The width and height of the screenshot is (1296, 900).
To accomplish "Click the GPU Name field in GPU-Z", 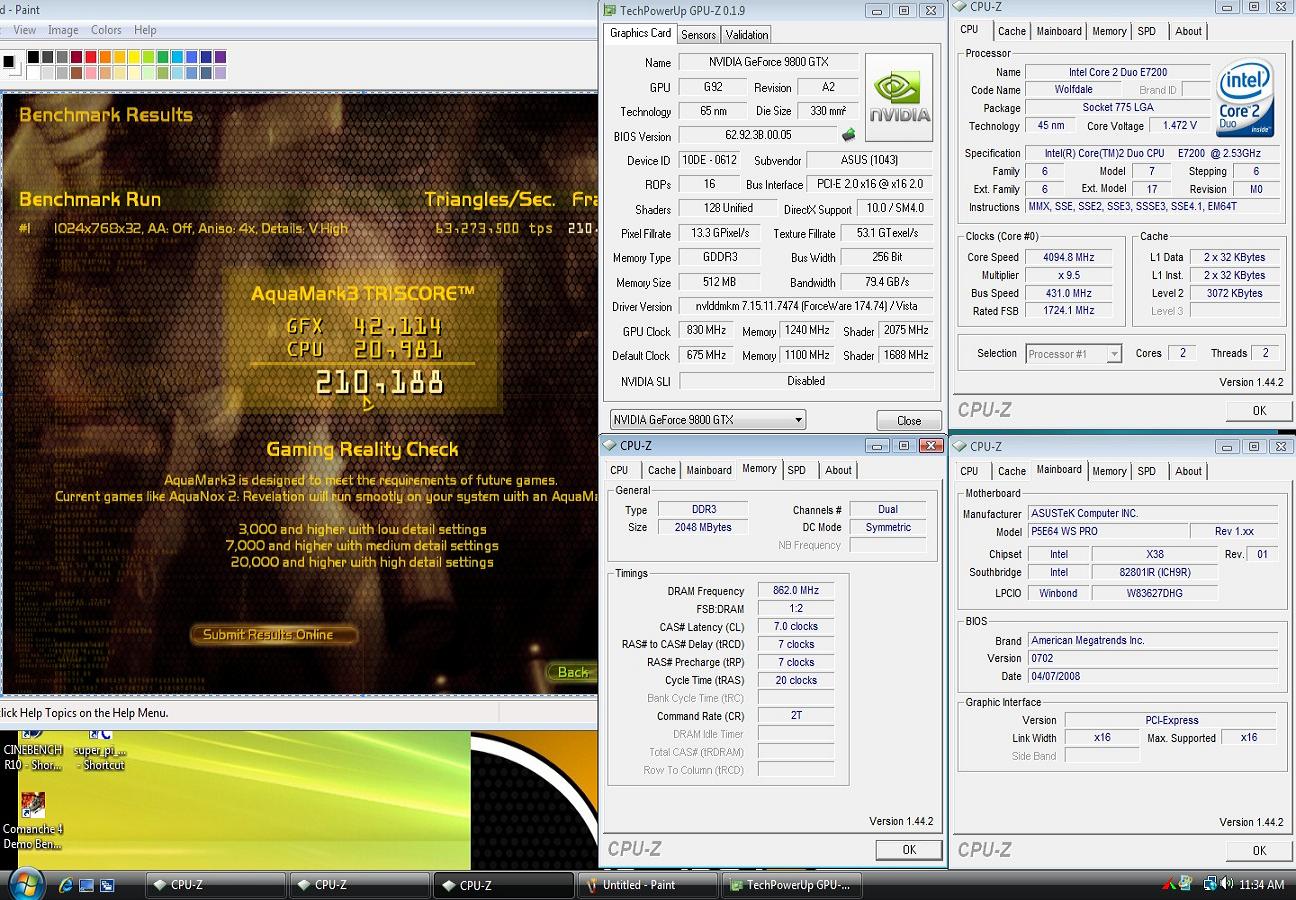I will coord(768,62).
